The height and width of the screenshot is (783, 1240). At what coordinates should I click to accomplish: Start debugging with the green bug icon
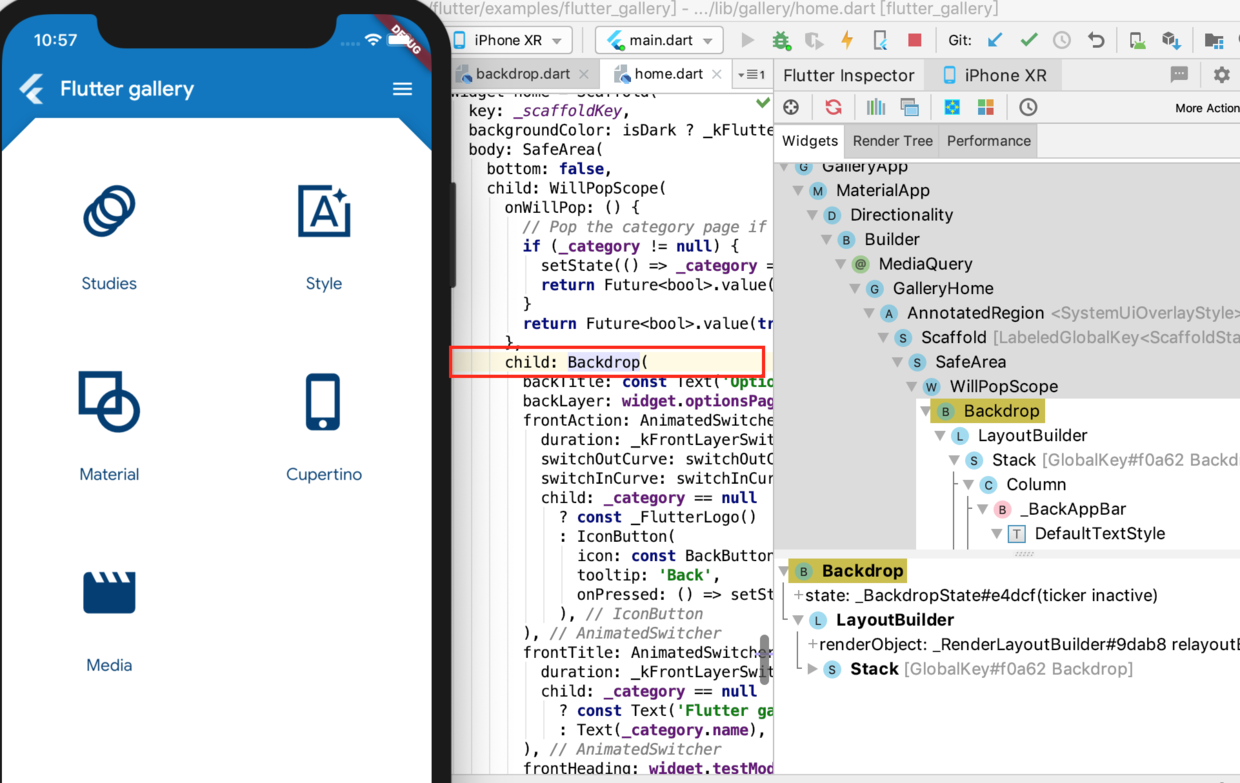pyautogui.click(x=781, y=40)
